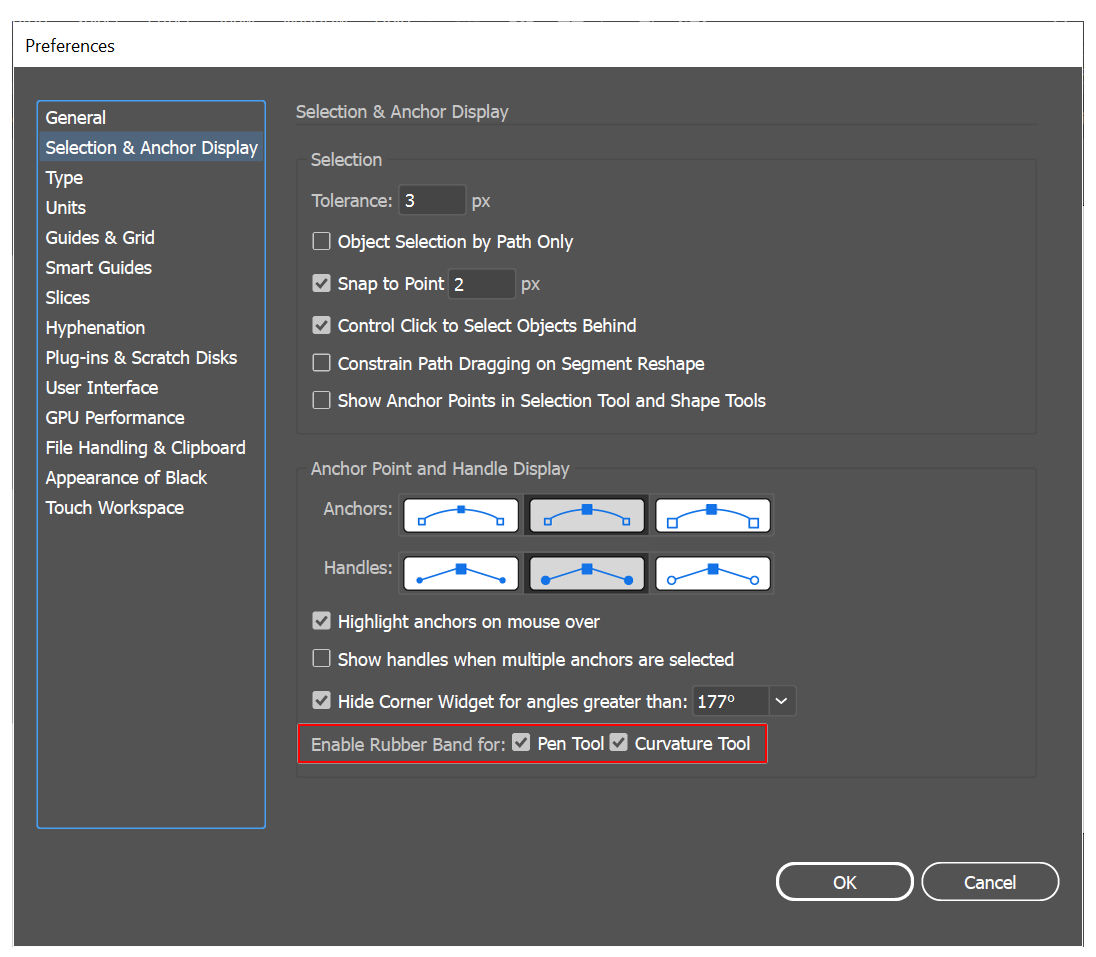The image size is (1096, 957).
Task: Cancel the Preferences dialog
Action: 990,882
